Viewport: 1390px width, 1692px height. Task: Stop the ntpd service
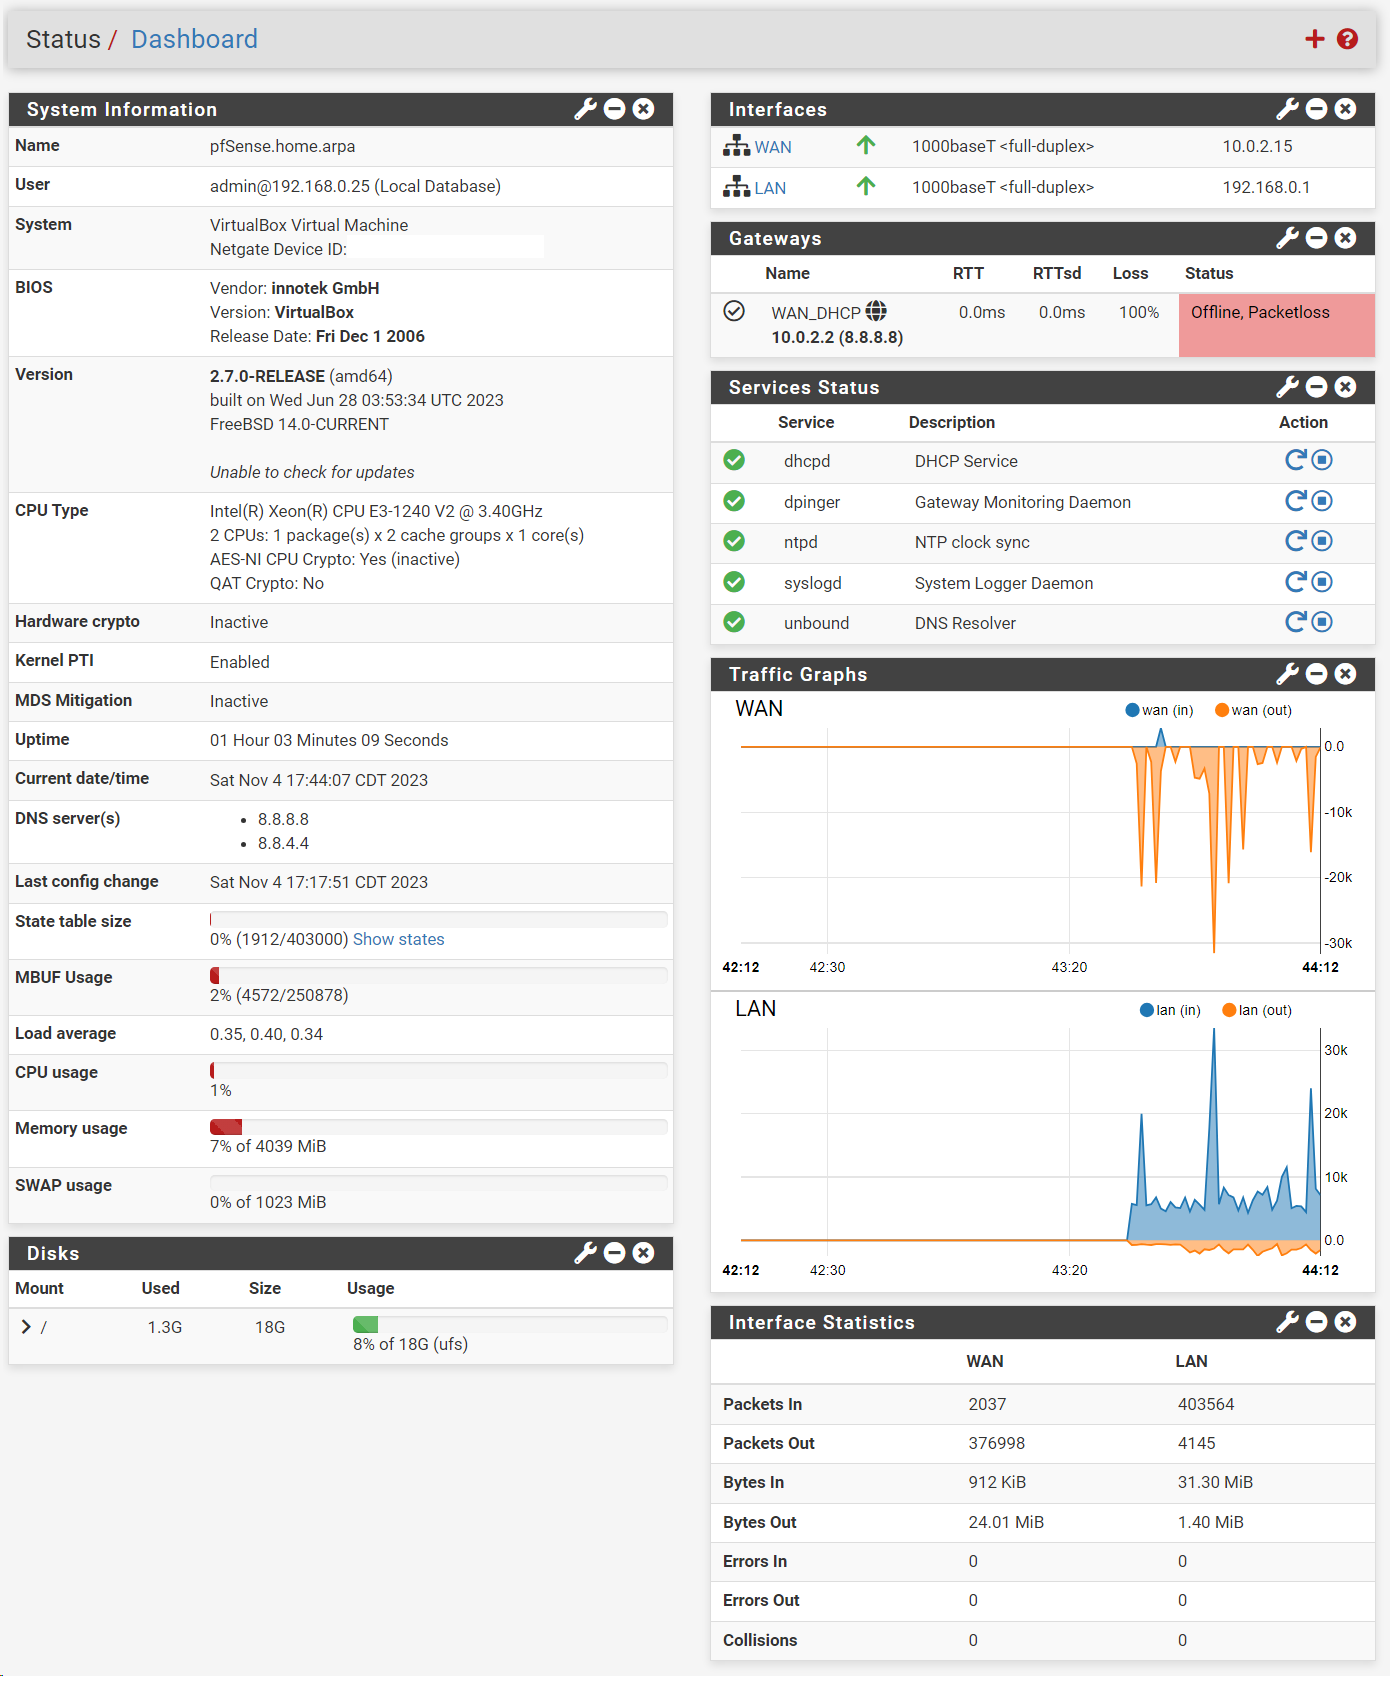pyautogui.click(x=1322, y=541)
